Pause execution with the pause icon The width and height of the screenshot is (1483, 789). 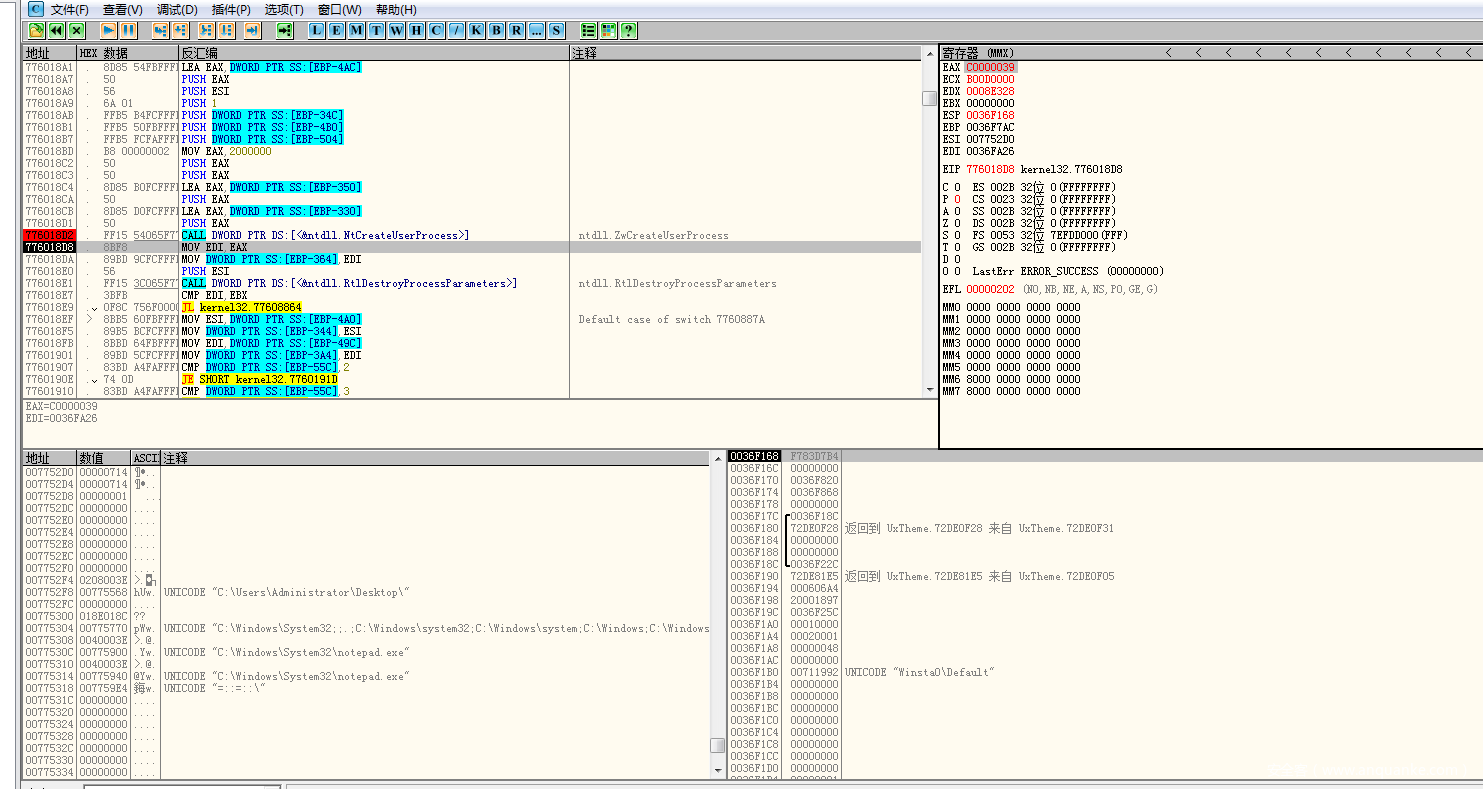(128, 30)
